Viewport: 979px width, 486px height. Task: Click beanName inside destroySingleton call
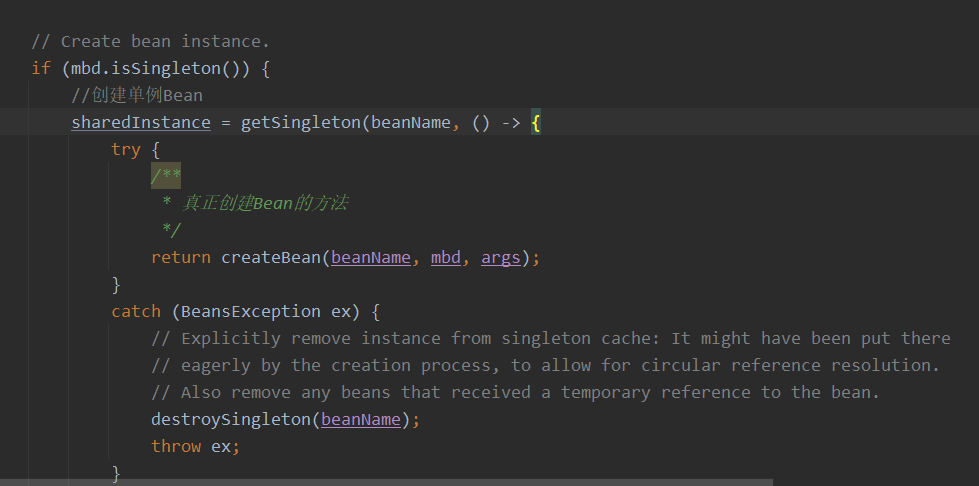pyautogui.click(x=361, y=419)
